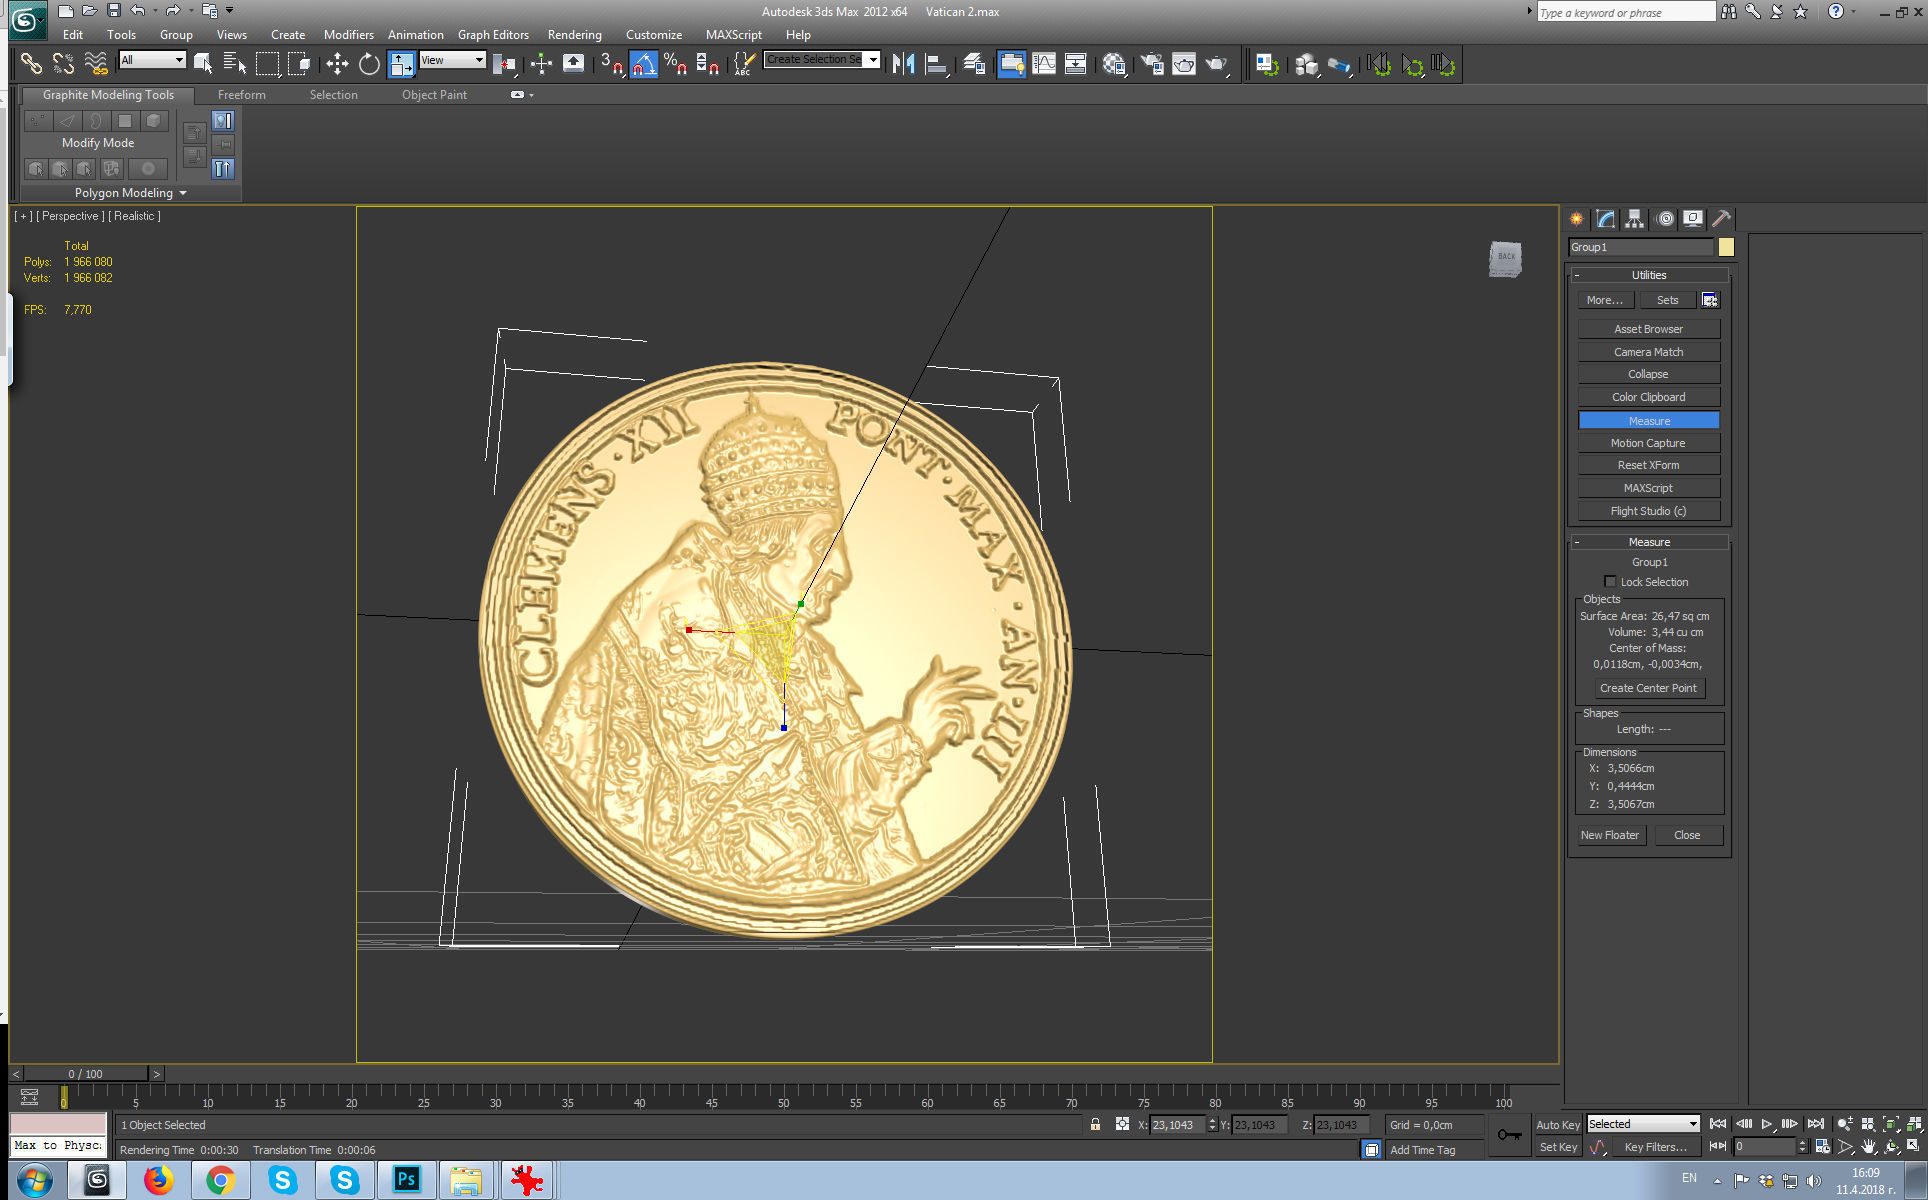Open the Curve Editor icon
The width and height of the screenshot is (1928, 1200).
pyautogui.click(x=1044, y=64)
